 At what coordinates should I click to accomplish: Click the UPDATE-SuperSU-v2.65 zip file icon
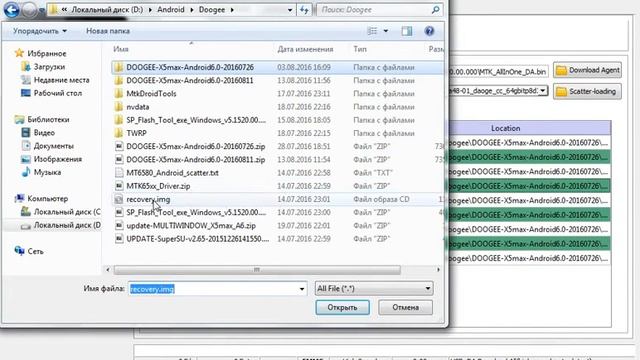coord(119,239)
